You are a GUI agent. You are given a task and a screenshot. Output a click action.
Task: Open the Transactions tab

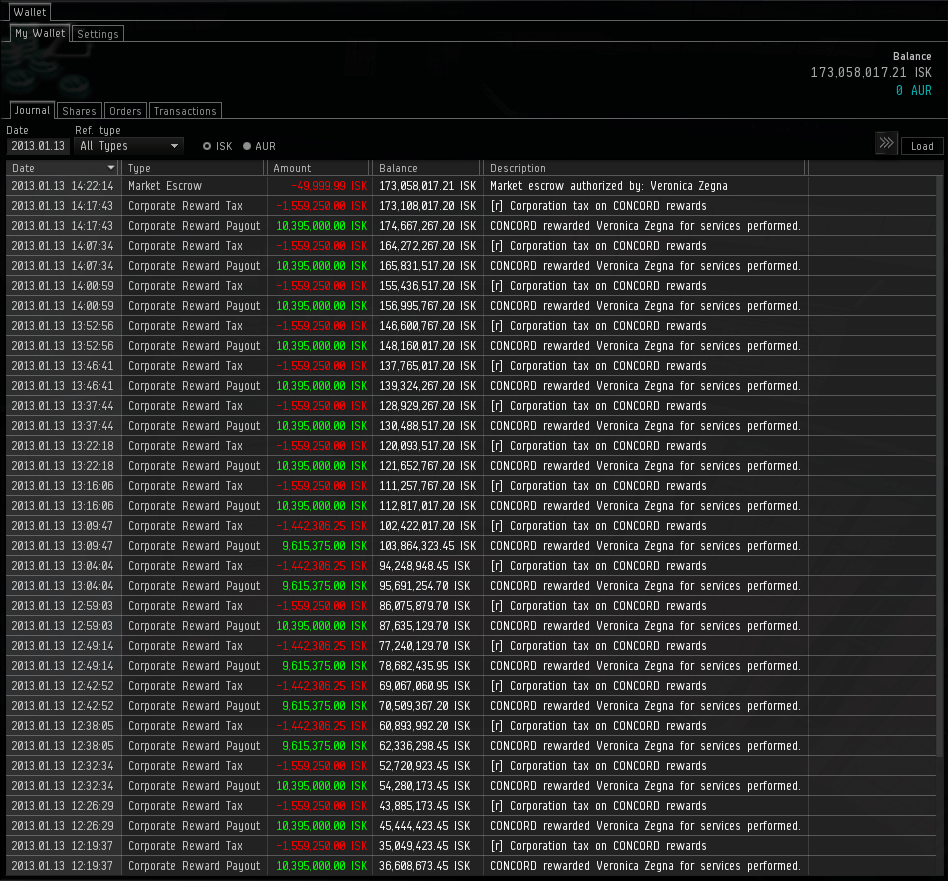pos(185,111)
